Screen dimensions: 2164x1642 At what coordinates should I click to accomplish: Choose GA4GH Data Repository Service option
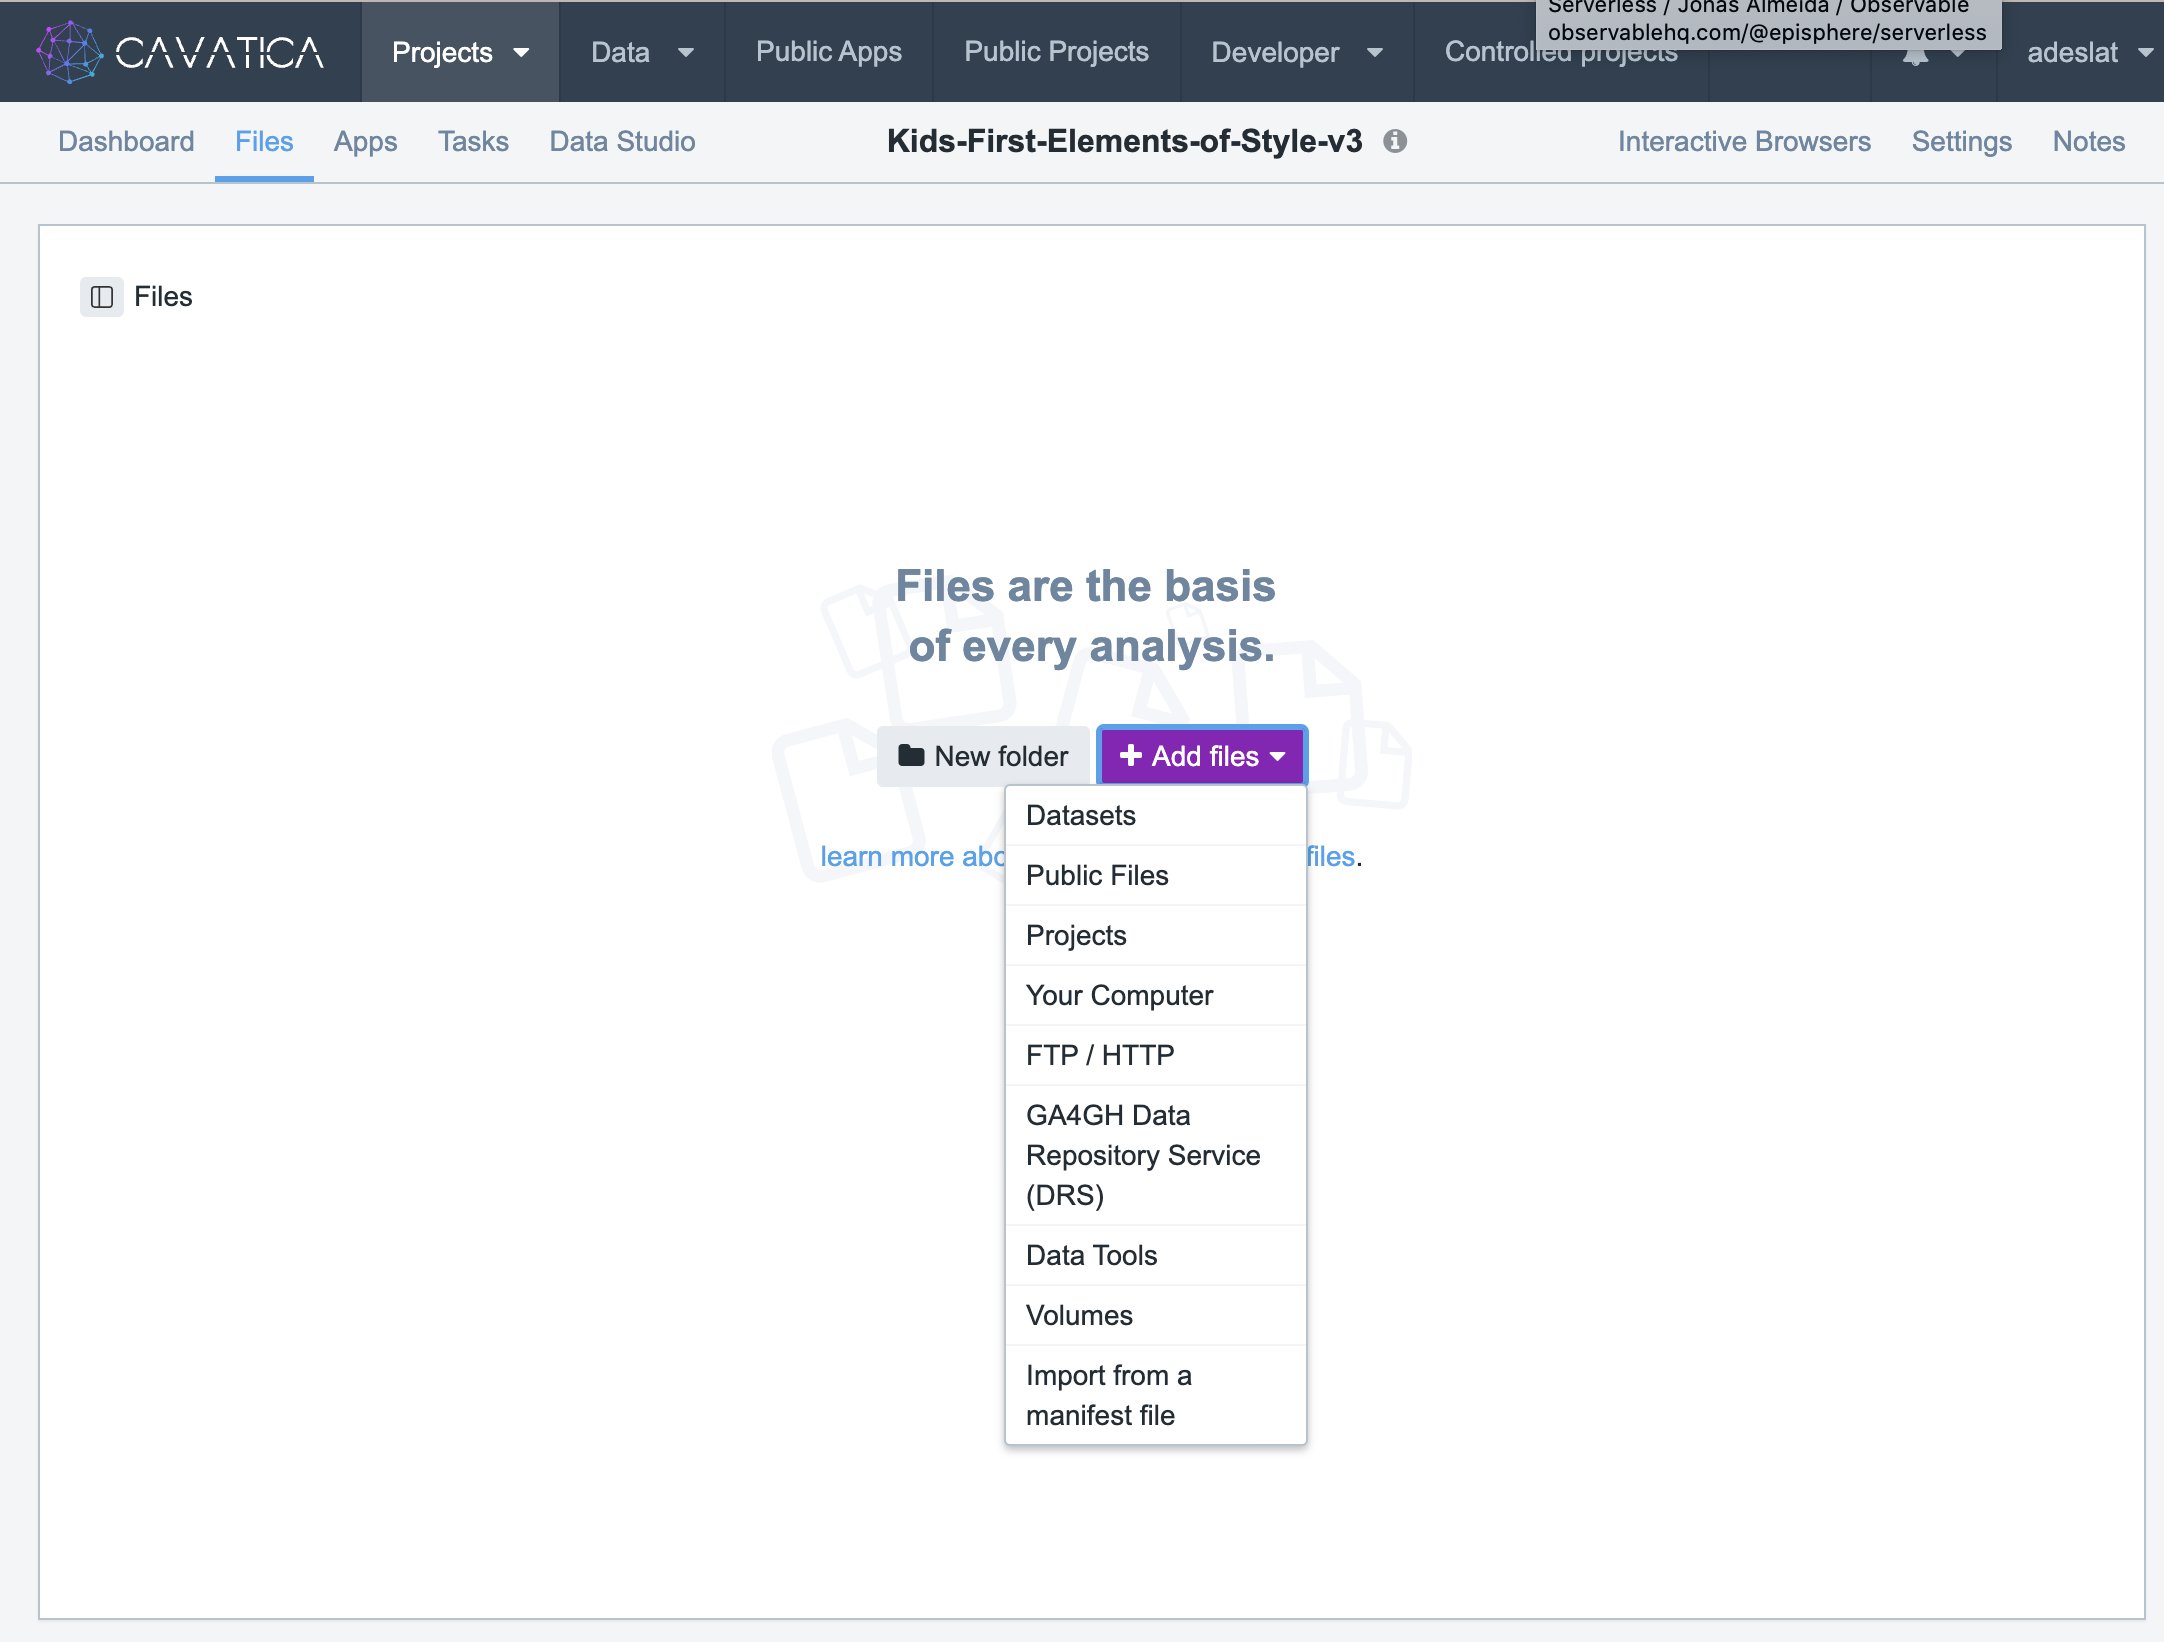(x=1142, y=1155)
